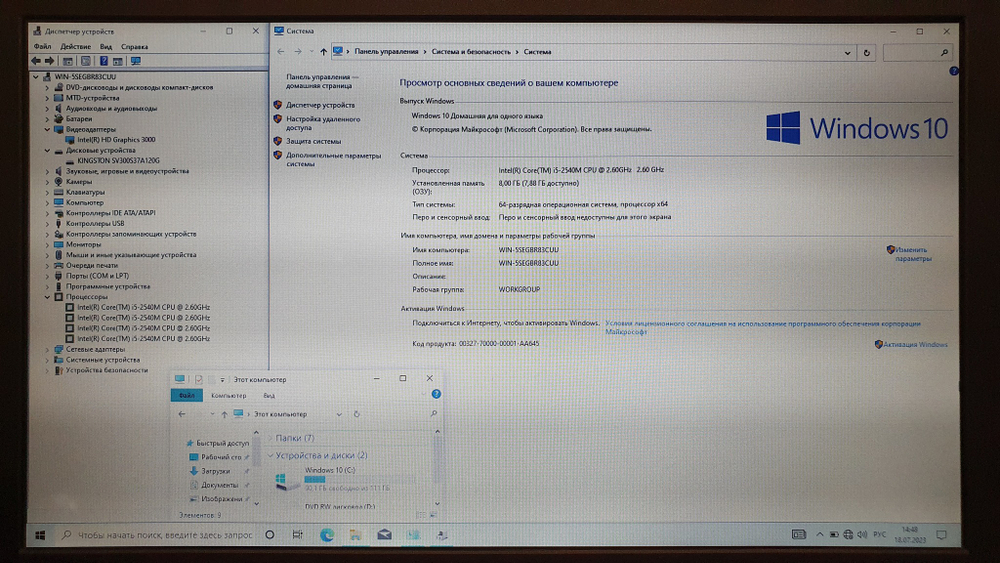Click Быстрый доступ in Explorer sidebar

point(223,443)
